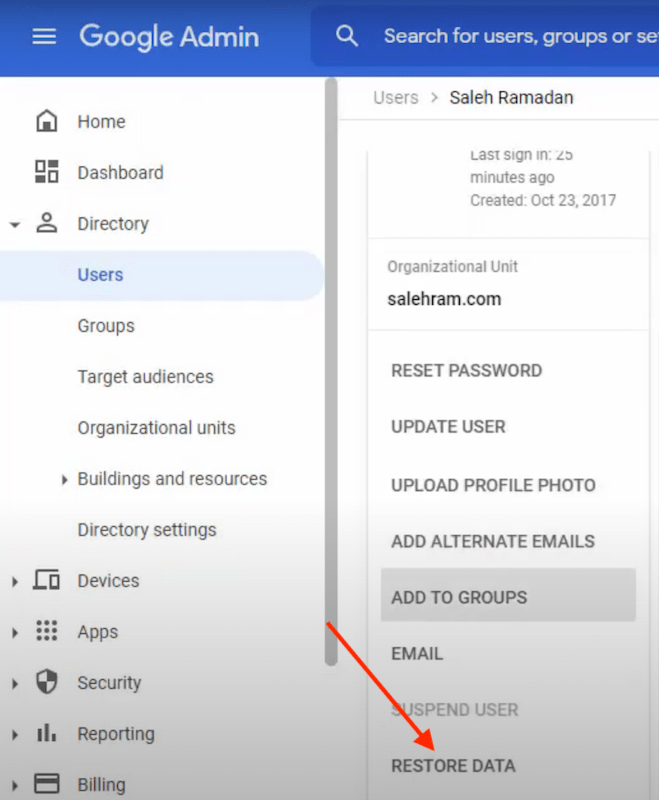
Task: Click the Security shield icon
Action: [46, 682]
